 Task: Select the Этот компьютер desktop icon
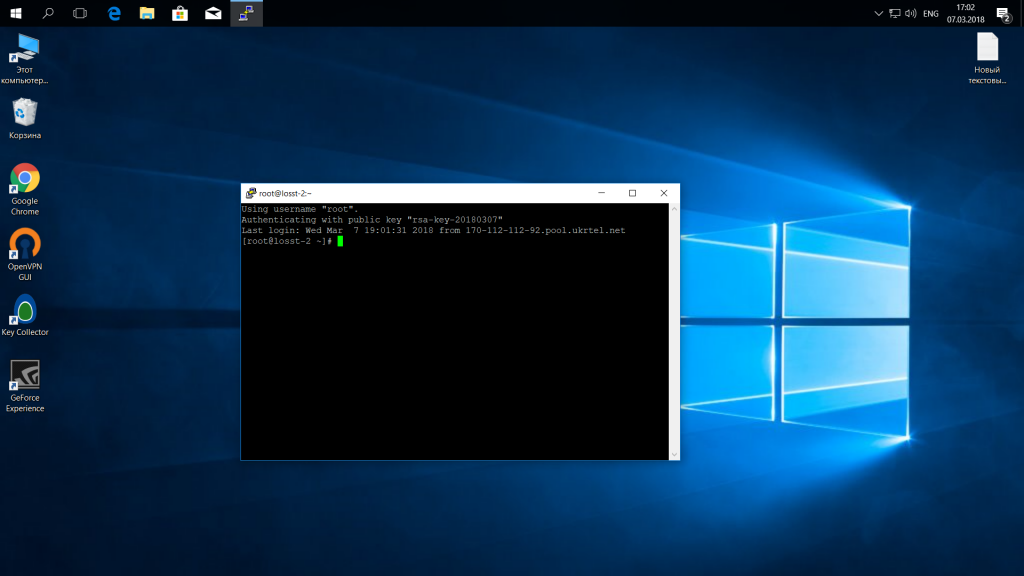point(25,48)
